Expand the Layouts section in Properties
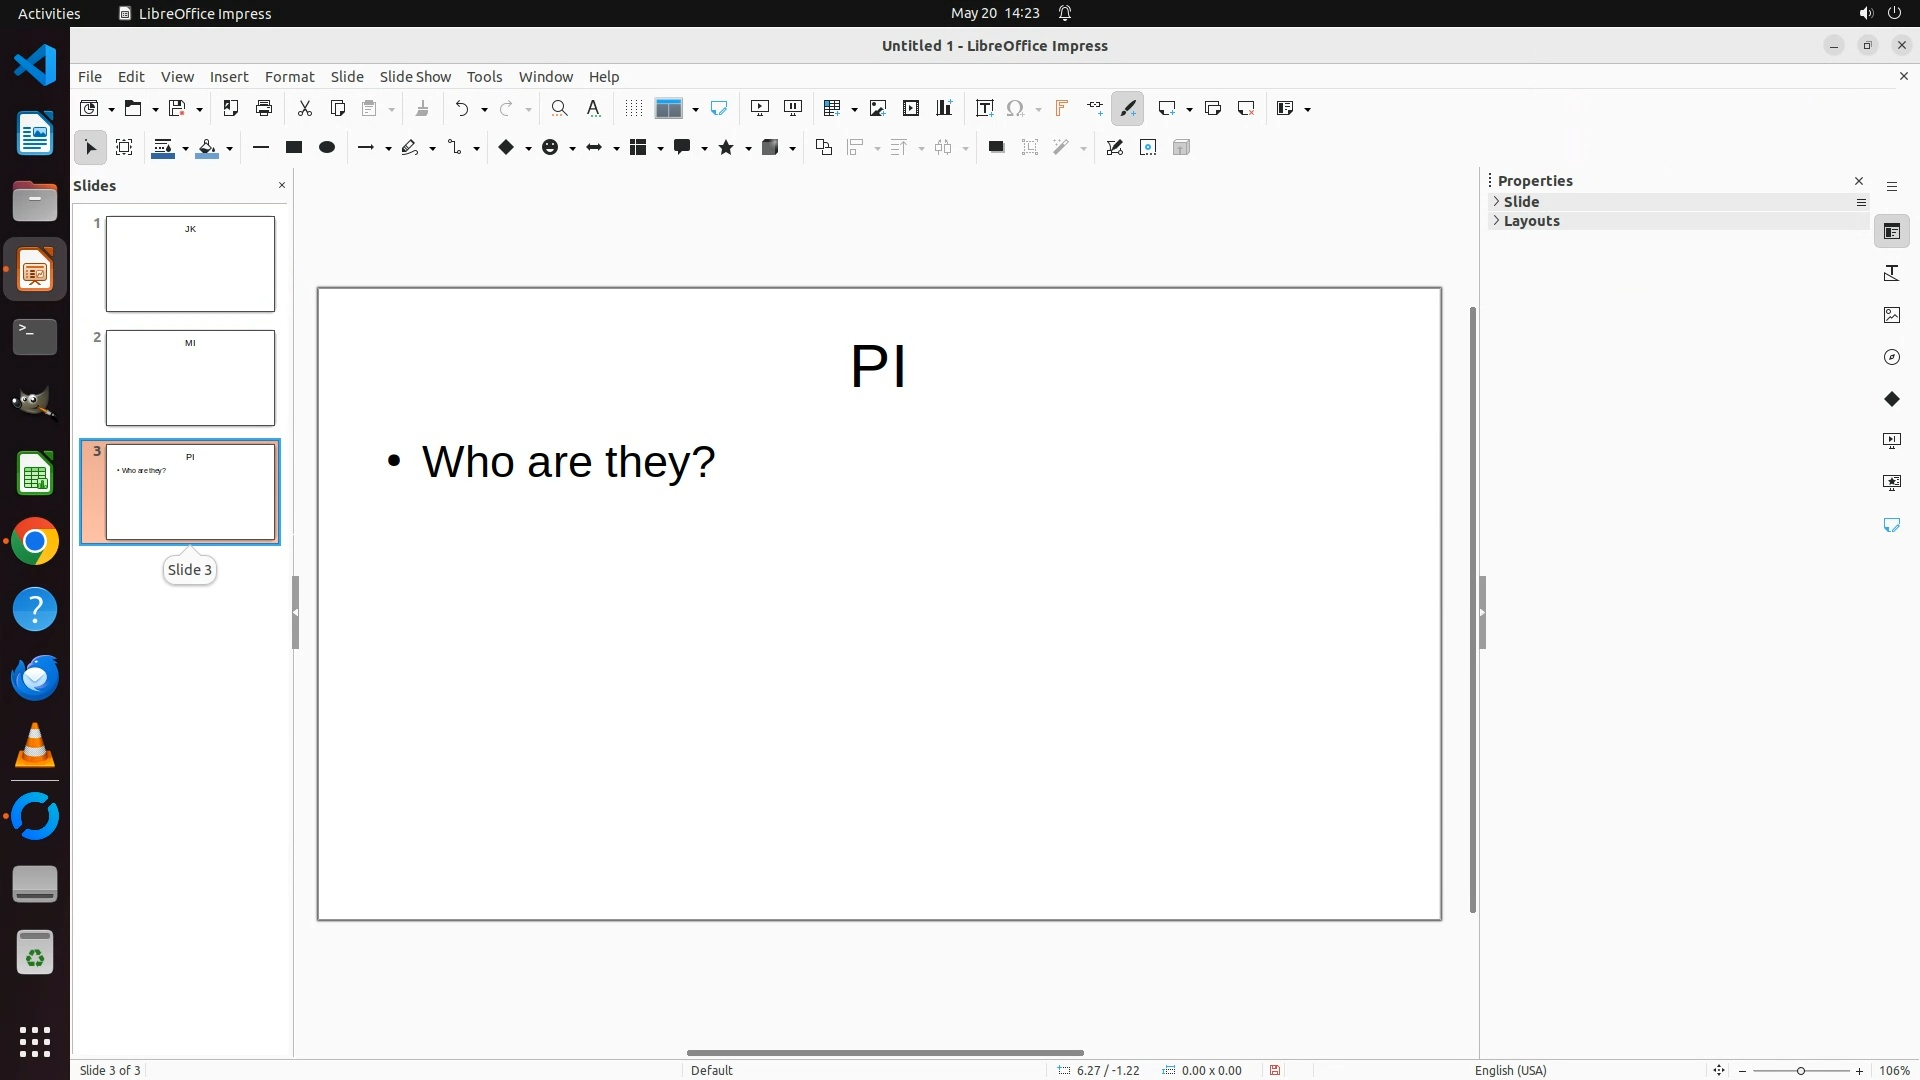Screen dimensions: 1920x1080 tap(1530, 221)
